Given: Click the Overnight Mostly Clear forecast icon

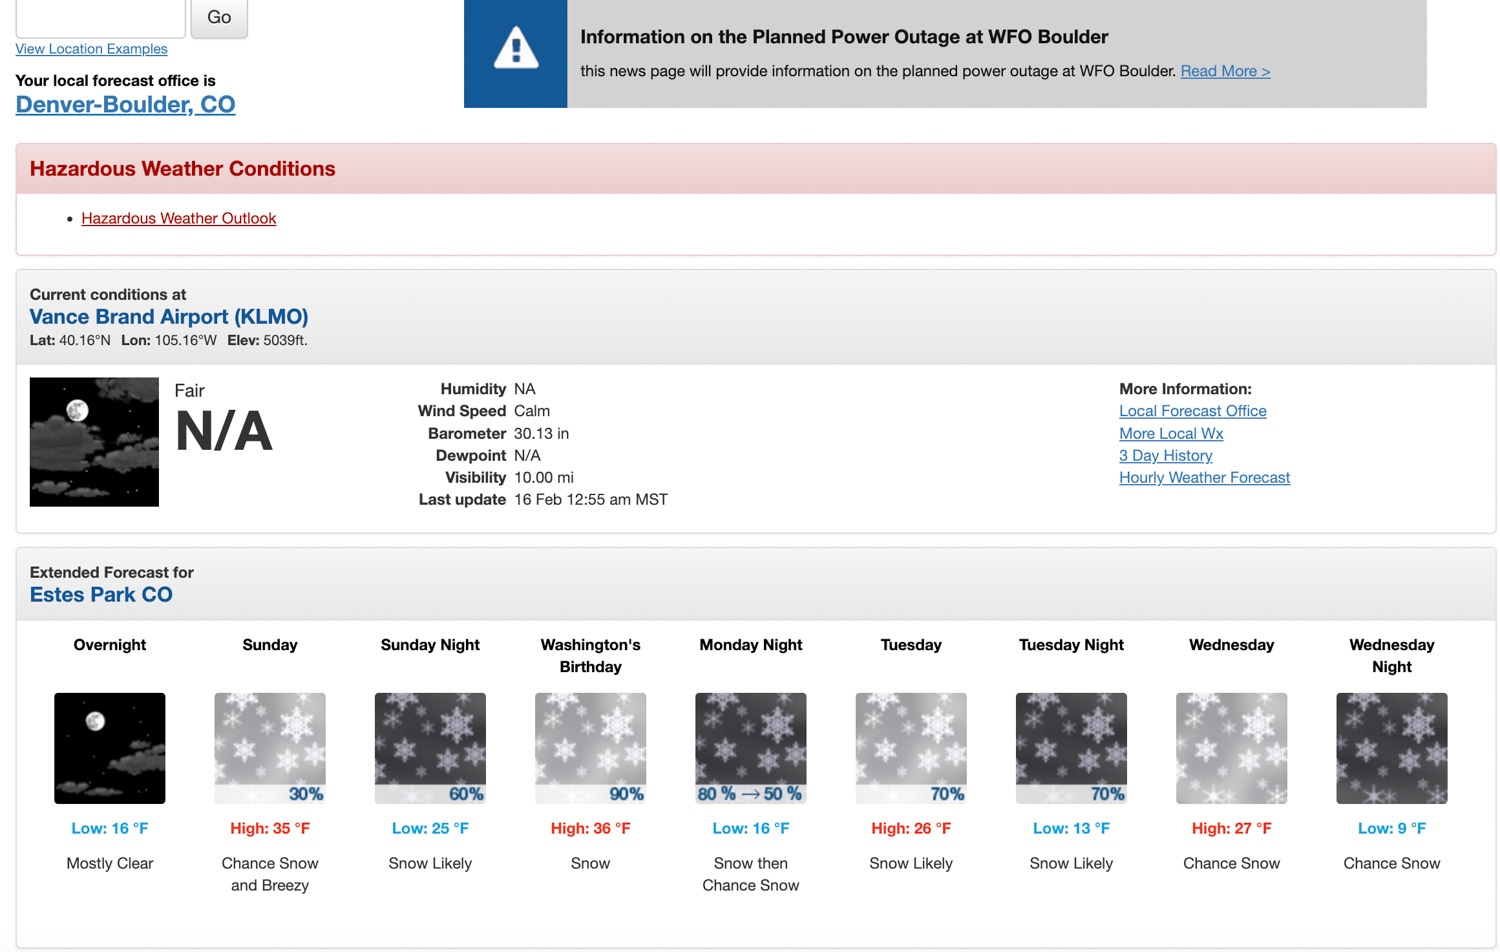Looking at the screenshot, I should click(110, 748).
